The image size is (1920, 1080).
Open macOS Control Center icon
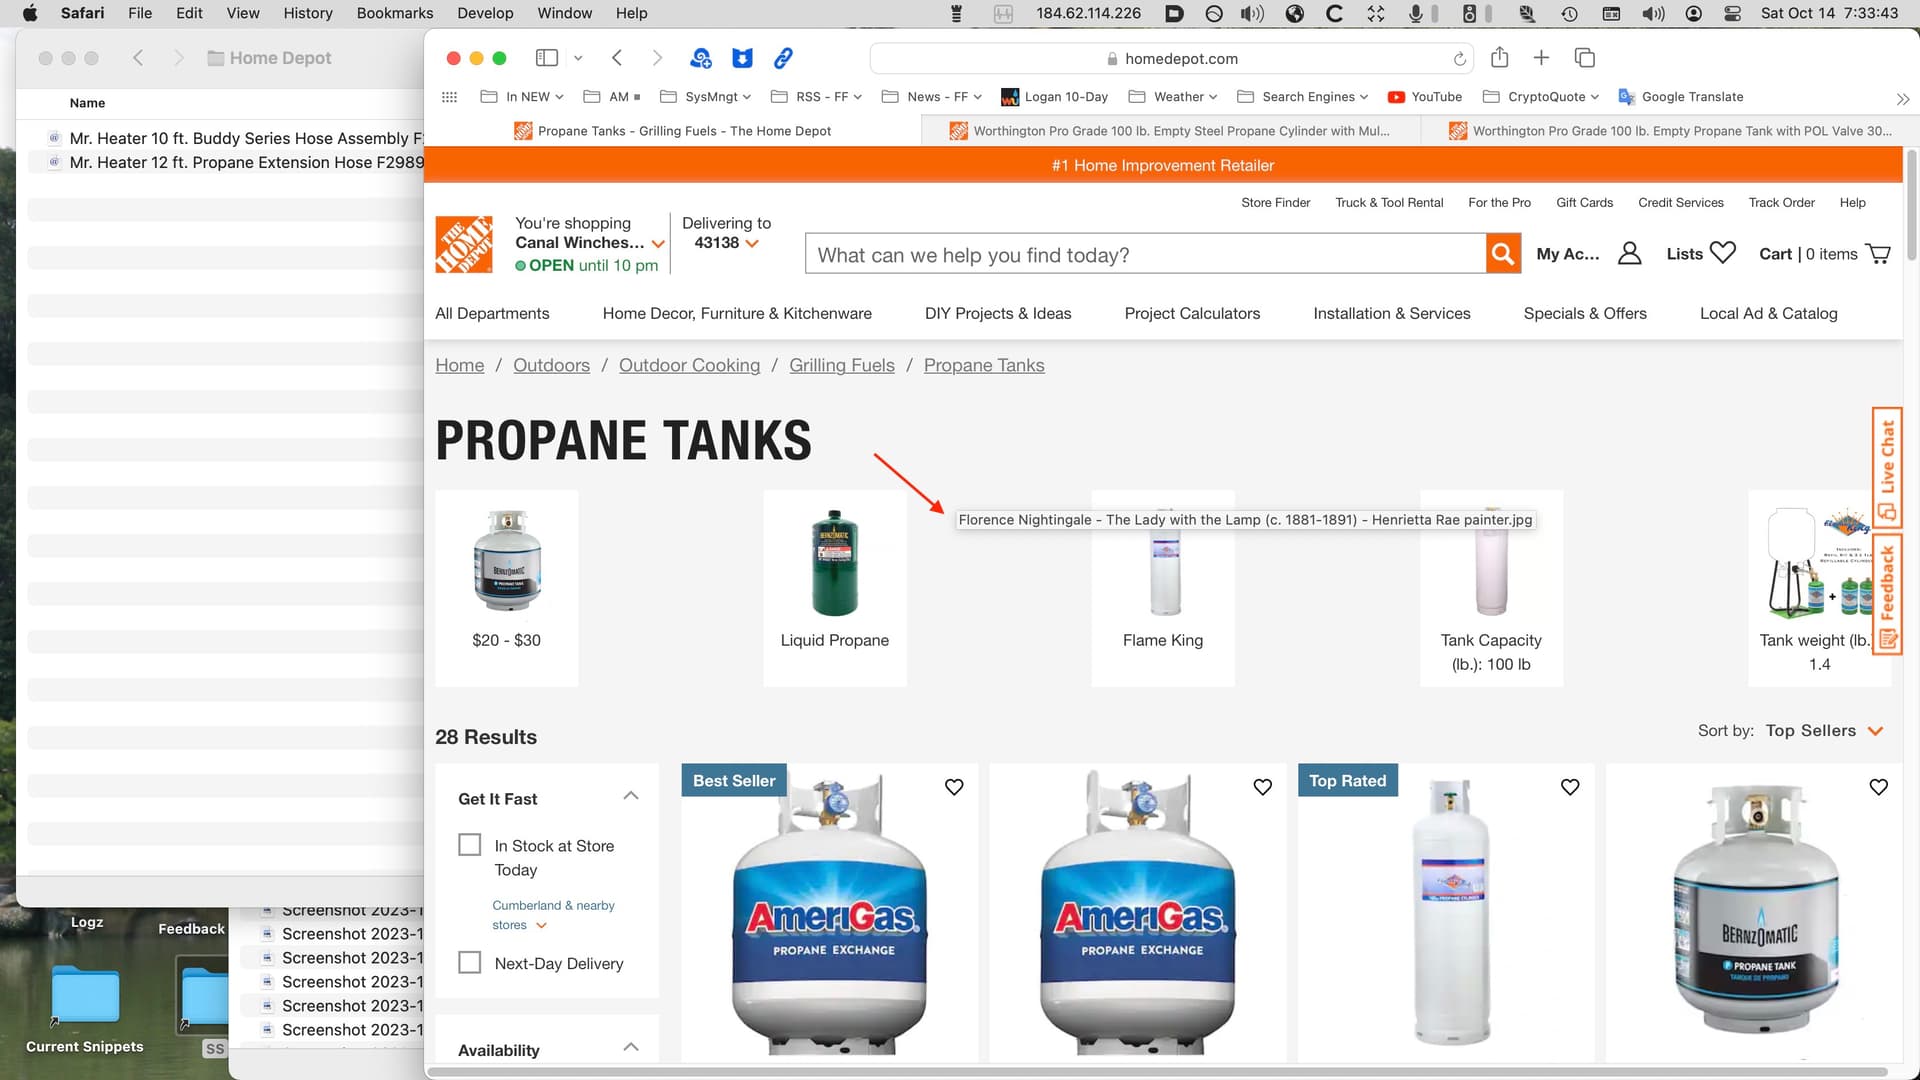[x=1733, y=13]
